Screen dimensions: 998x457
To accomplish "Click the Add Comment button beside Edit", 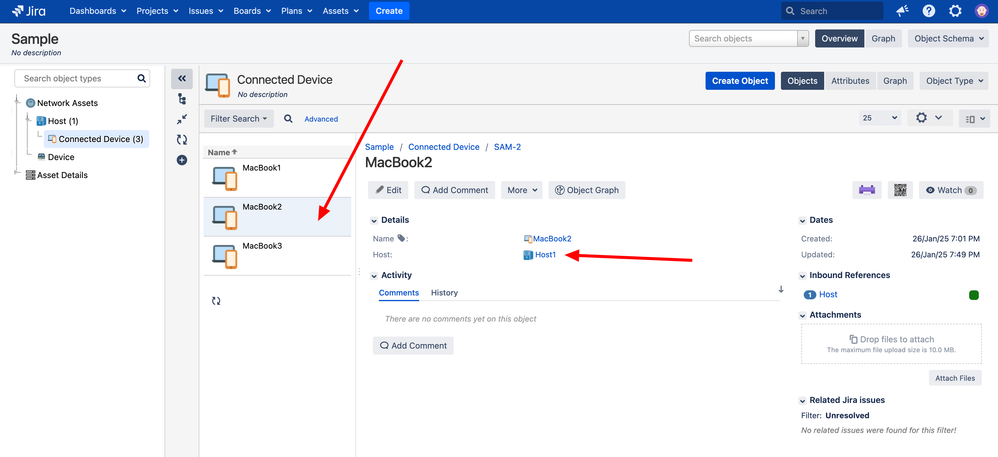I will 454,190.
